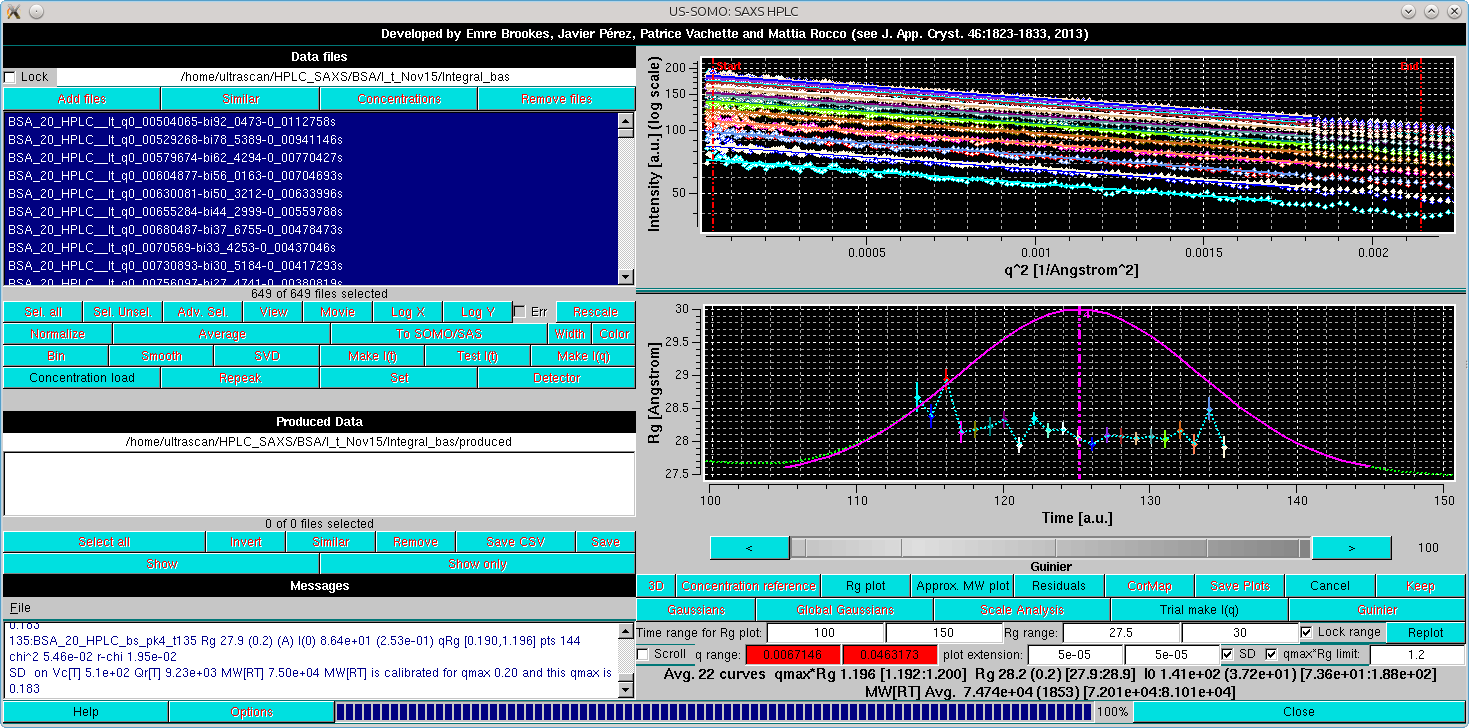Viewport: 1469px width, 728px height.
Task: Click the SVD button
Action: (267, 356)
